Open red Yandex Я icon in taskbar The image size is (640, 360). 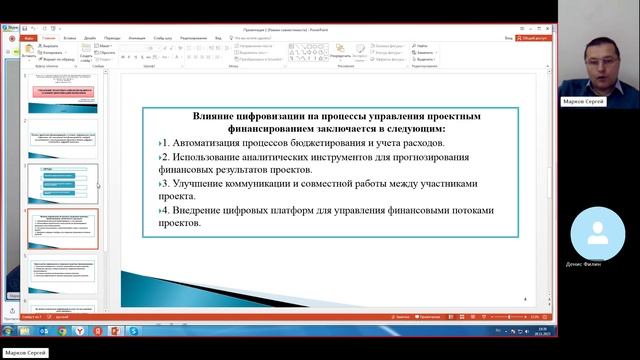[98, 331]
